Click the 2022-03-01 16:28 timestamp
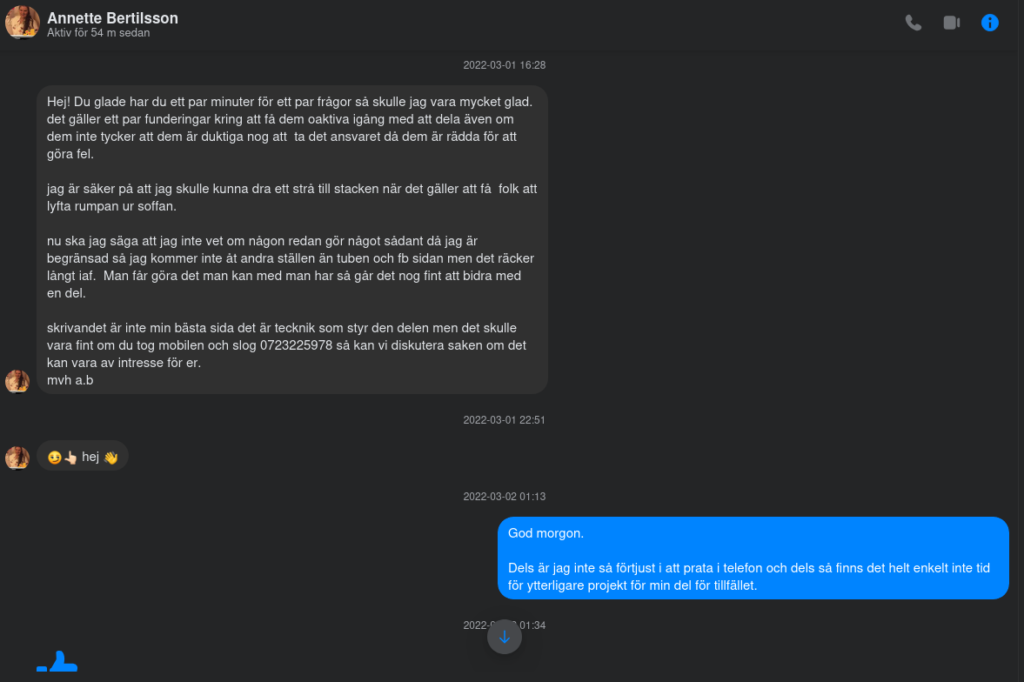The image size is (1024, 682). (504, 65)
